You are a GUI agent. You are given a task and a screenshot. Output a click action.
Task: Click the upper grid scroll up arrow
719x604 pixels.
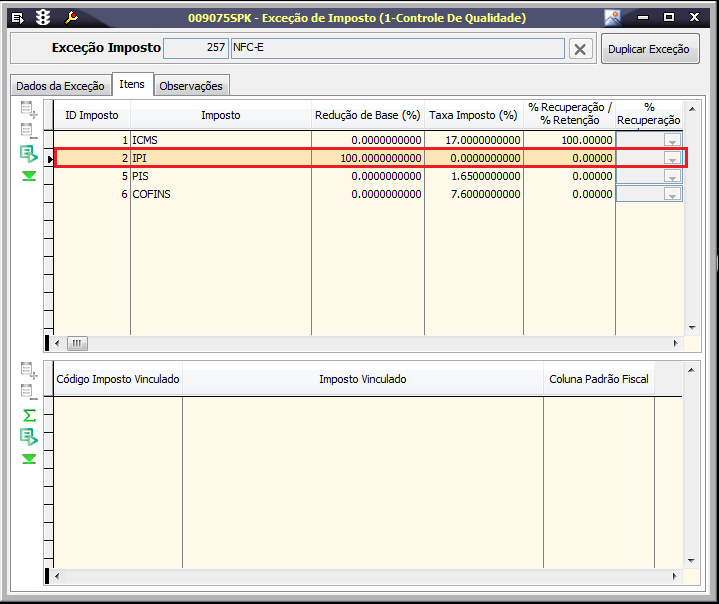pyautogui.click(x=692, y=109)
